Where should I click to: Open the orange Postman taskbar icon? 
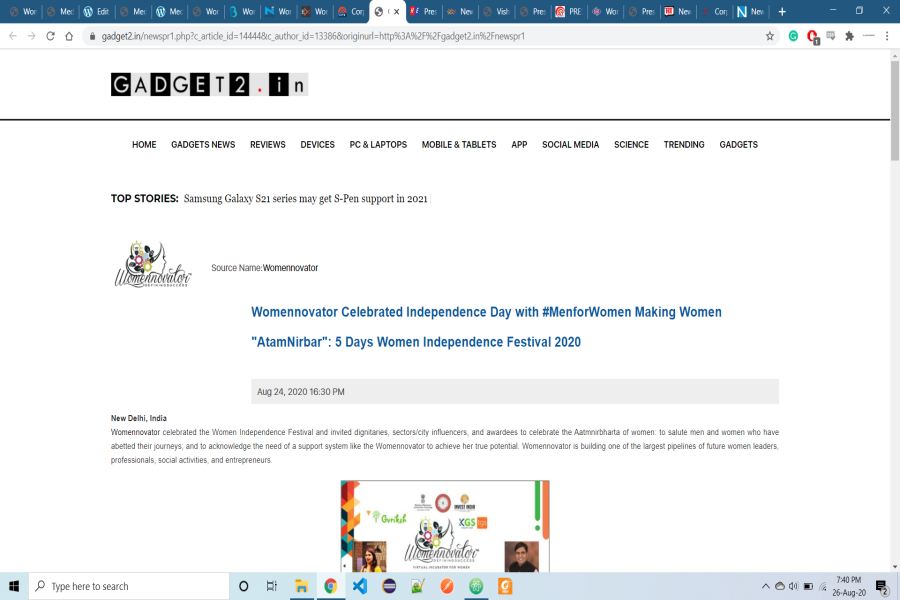pyautogui.click(x=447, y=586)
